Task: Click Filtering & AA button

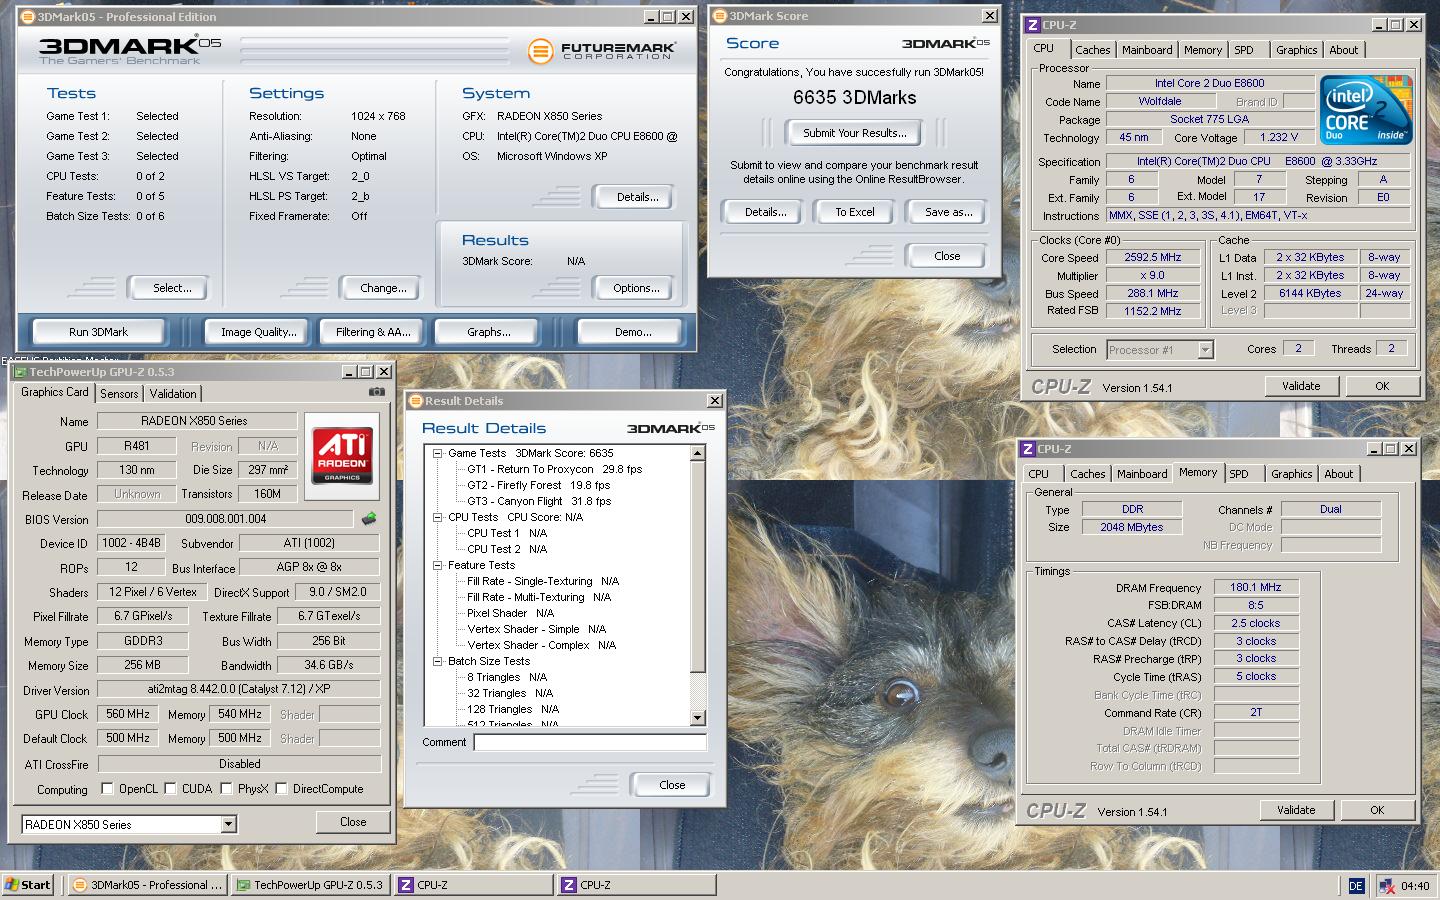Action: 373,332
